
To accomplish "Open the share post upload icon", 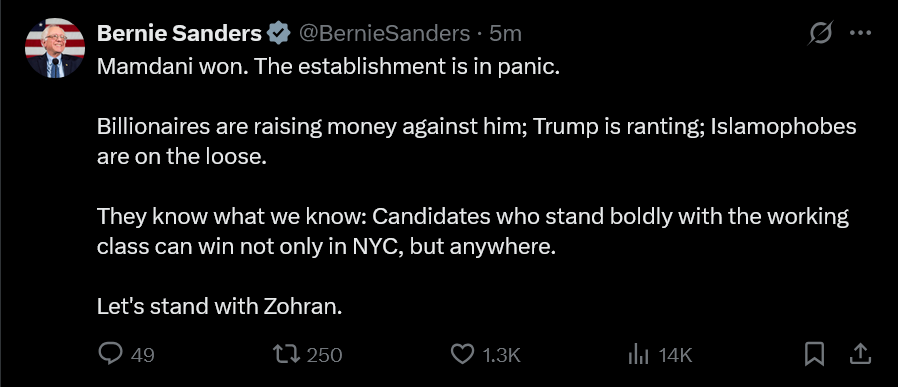I will 860,354.
